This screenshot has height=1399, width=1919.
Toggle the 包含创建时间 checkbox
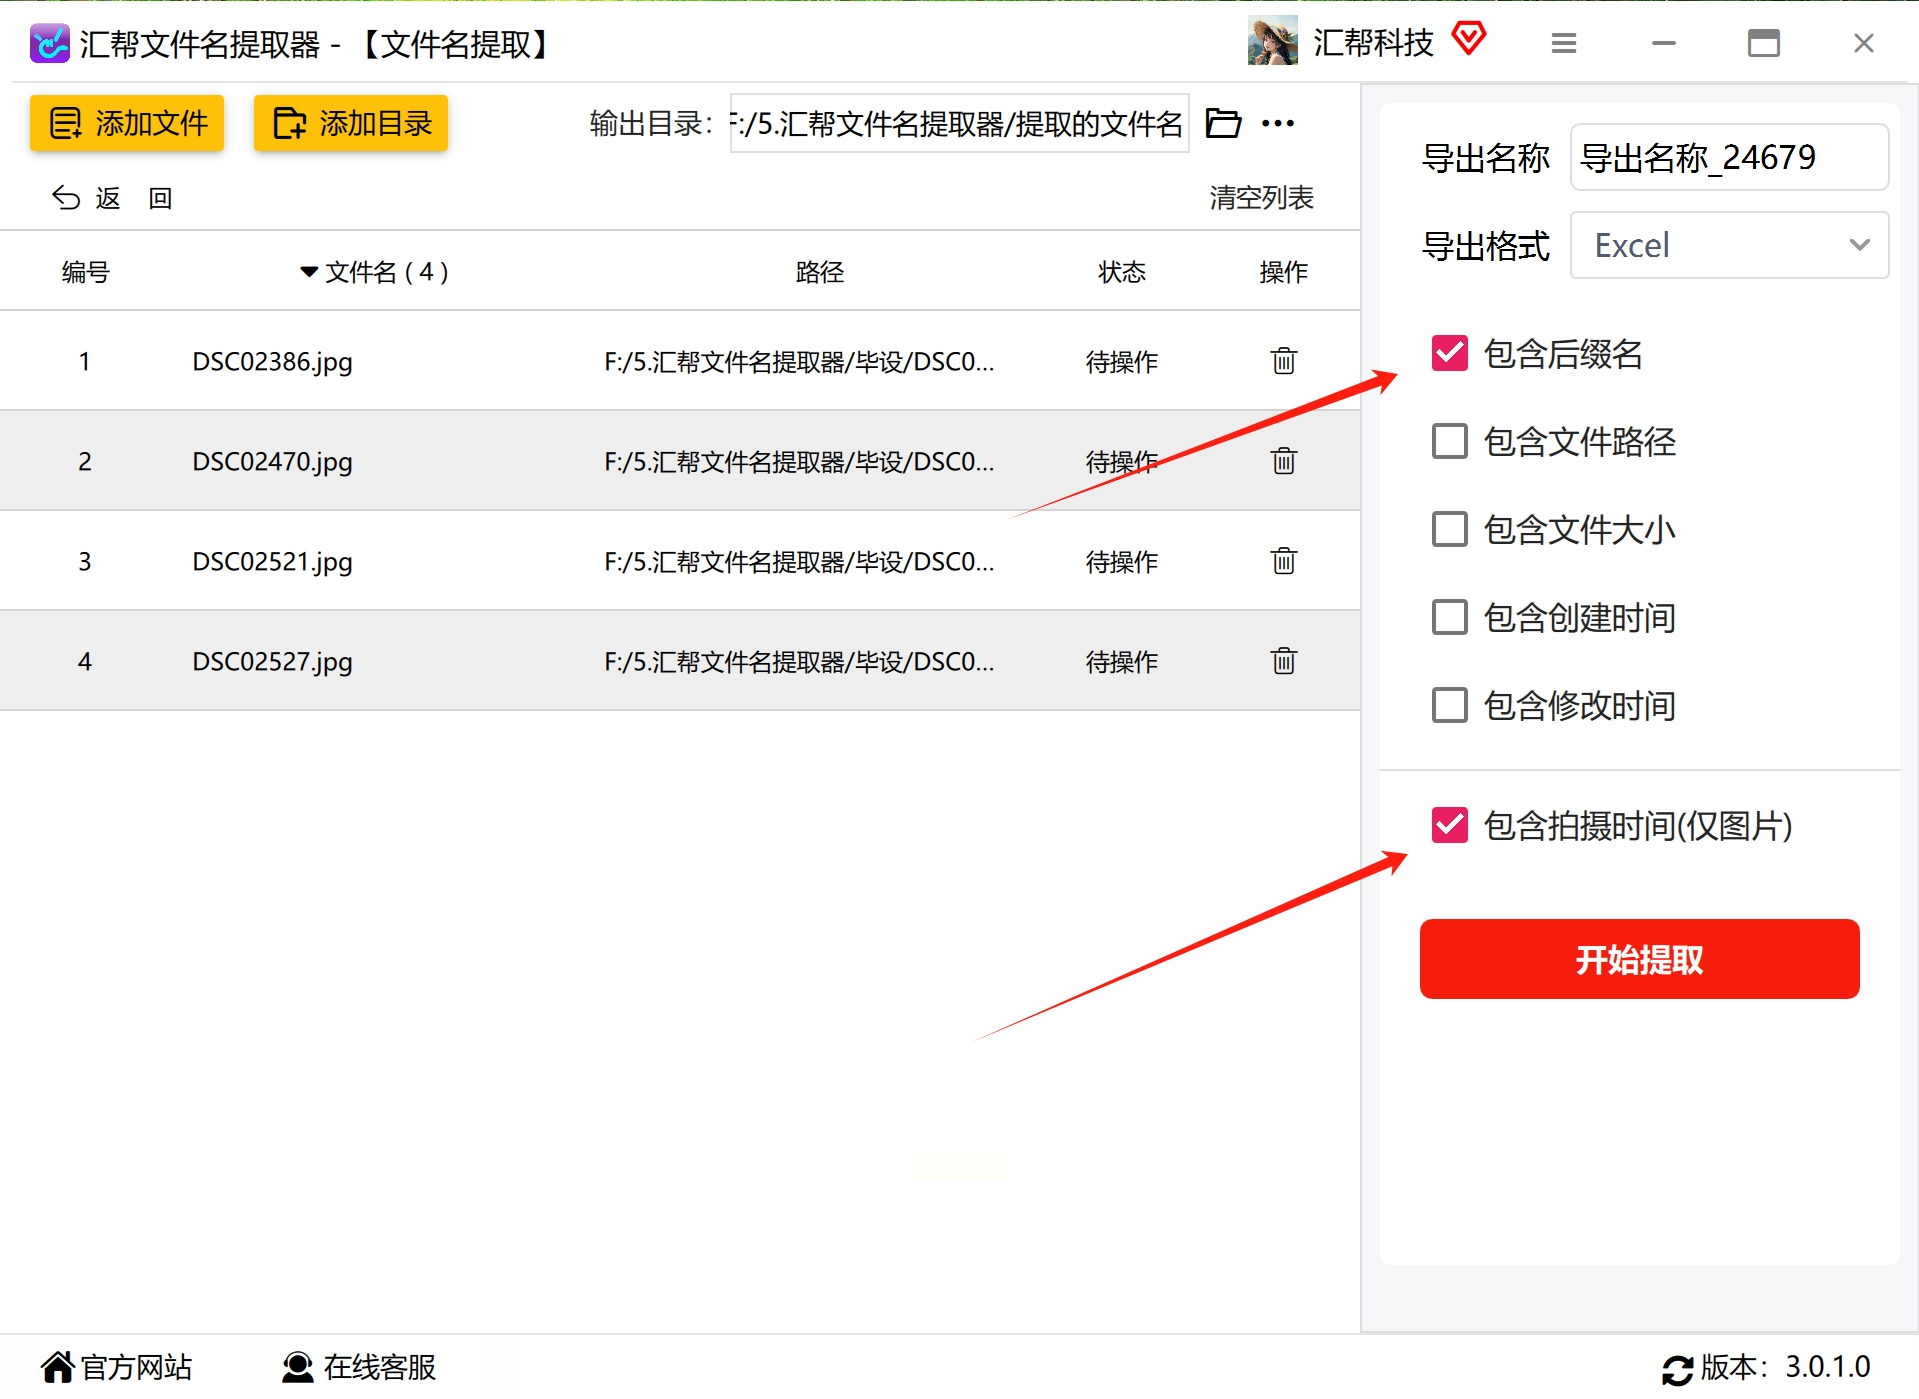tap(1449, 617)
